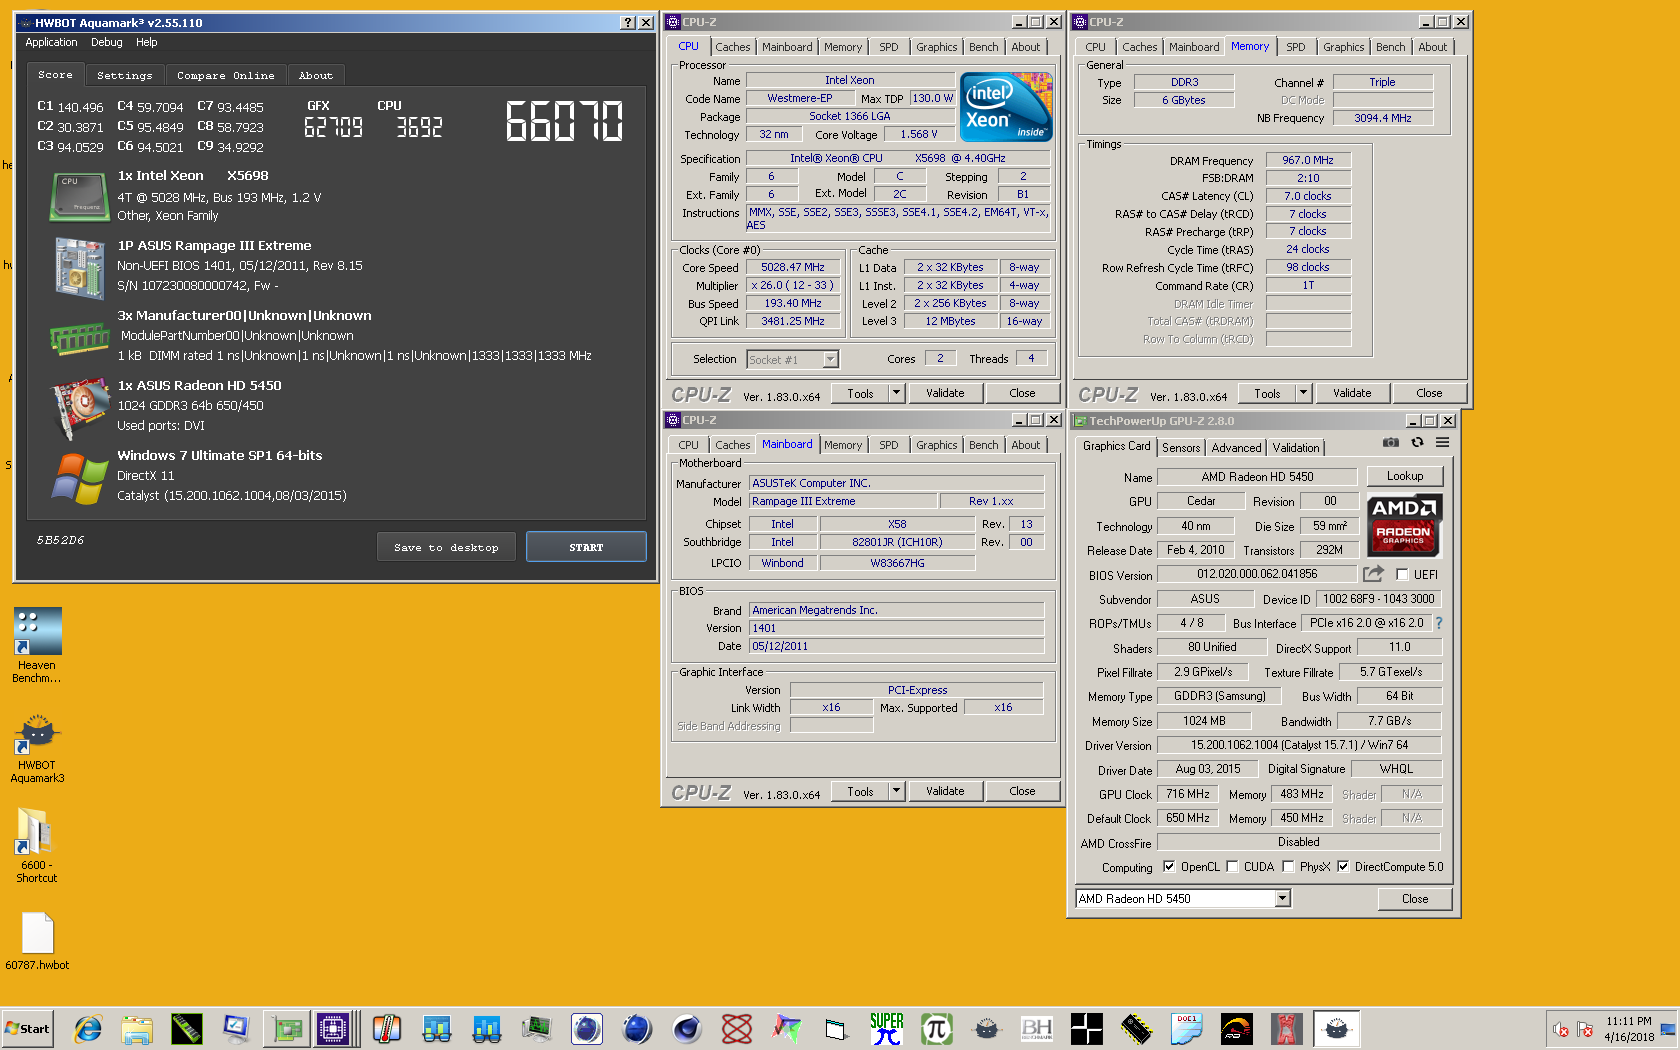The width and height of the screenshot is (1680, 1050).
Task: Open the HWBOT Aquamark3 desktop shortcut
Action: [37, 748]
